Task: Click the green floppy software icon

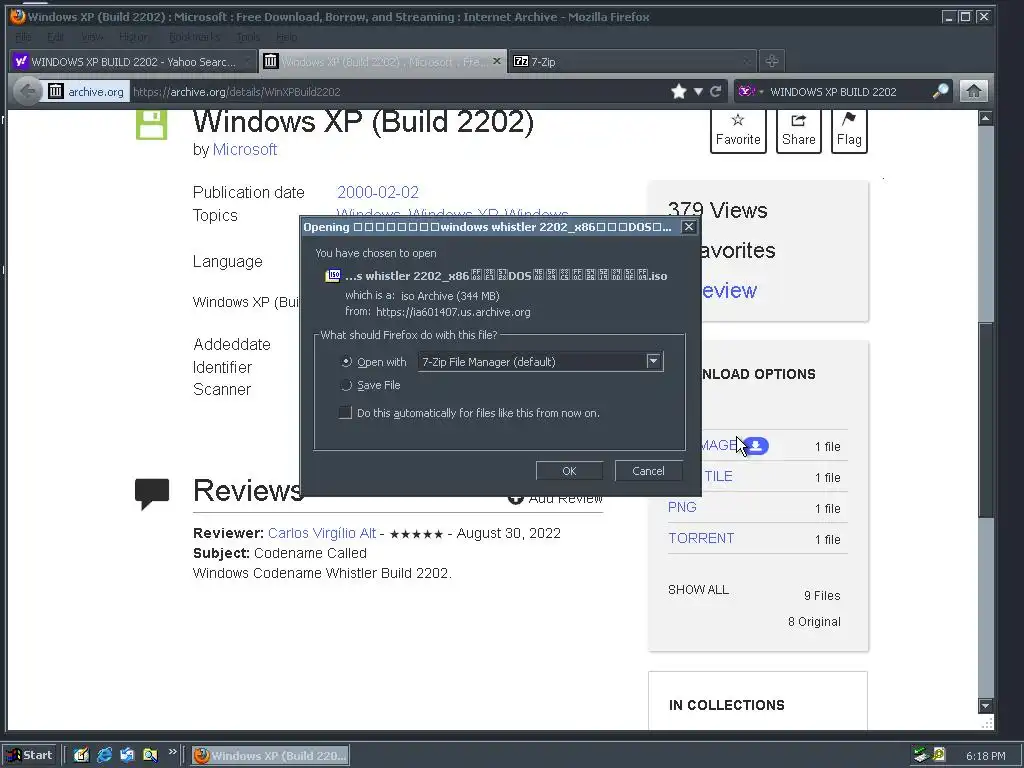Action: [152, 125]
